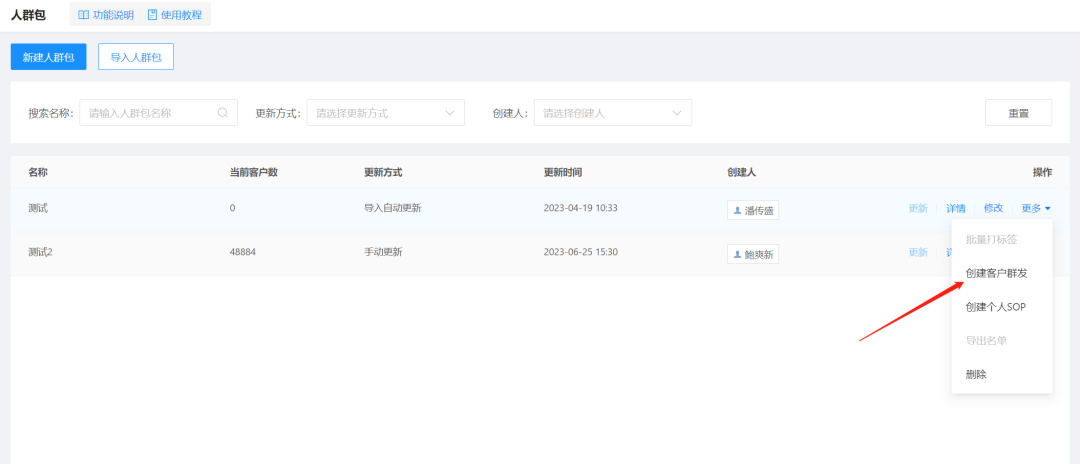Click 详情 in the 测试 row
1080x464 pixels.
coord(955,209)
